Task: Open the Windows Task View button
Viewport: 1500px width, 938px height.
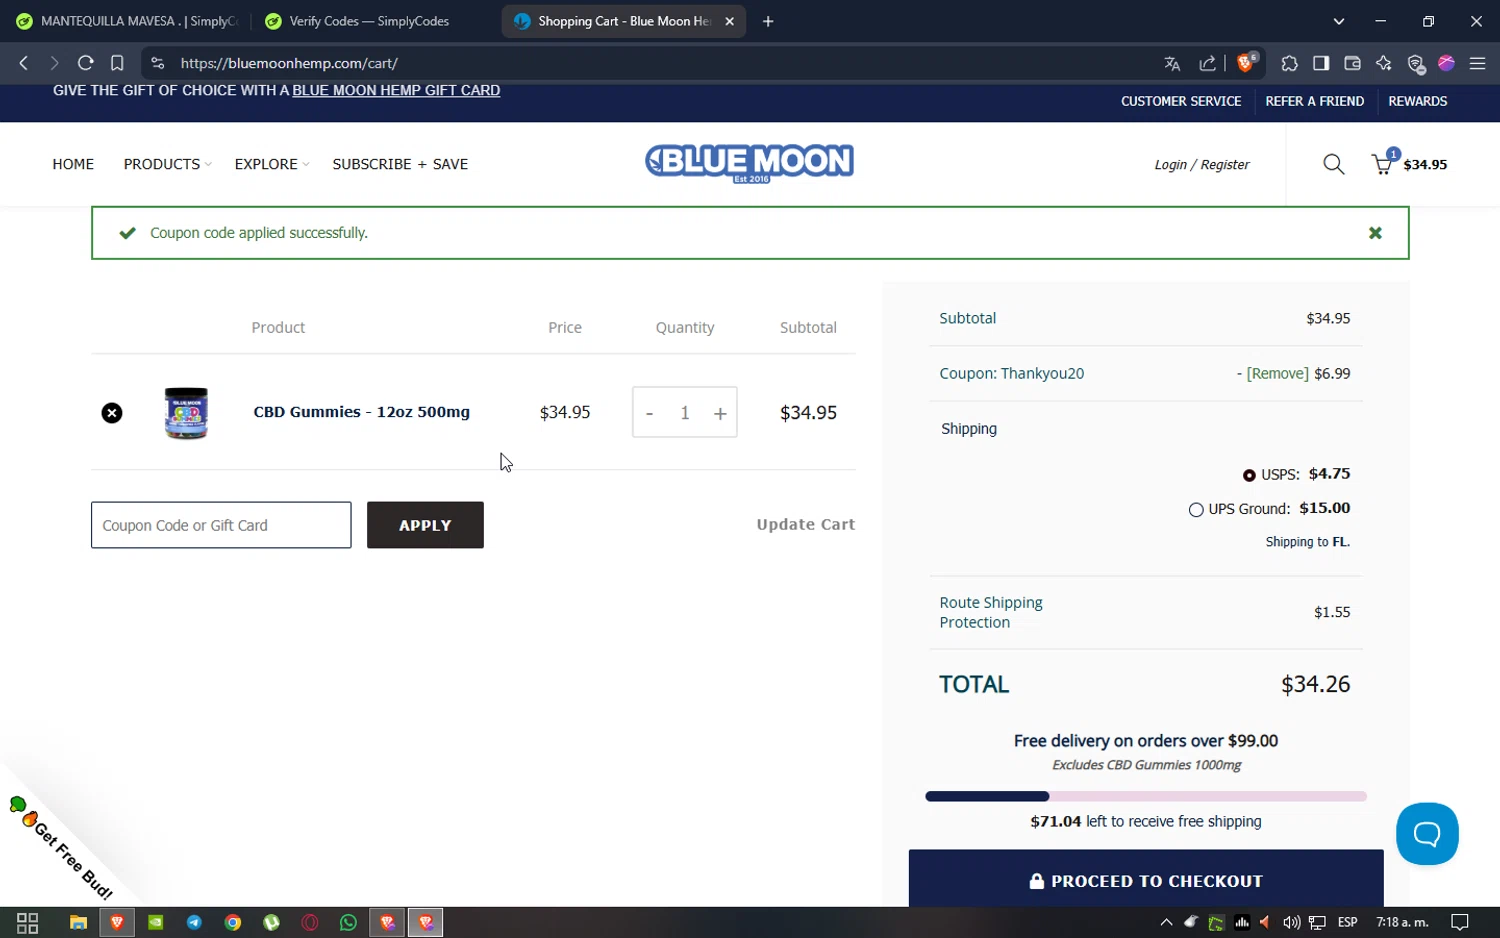Action: pyautogui.click(x=27, y=922)
